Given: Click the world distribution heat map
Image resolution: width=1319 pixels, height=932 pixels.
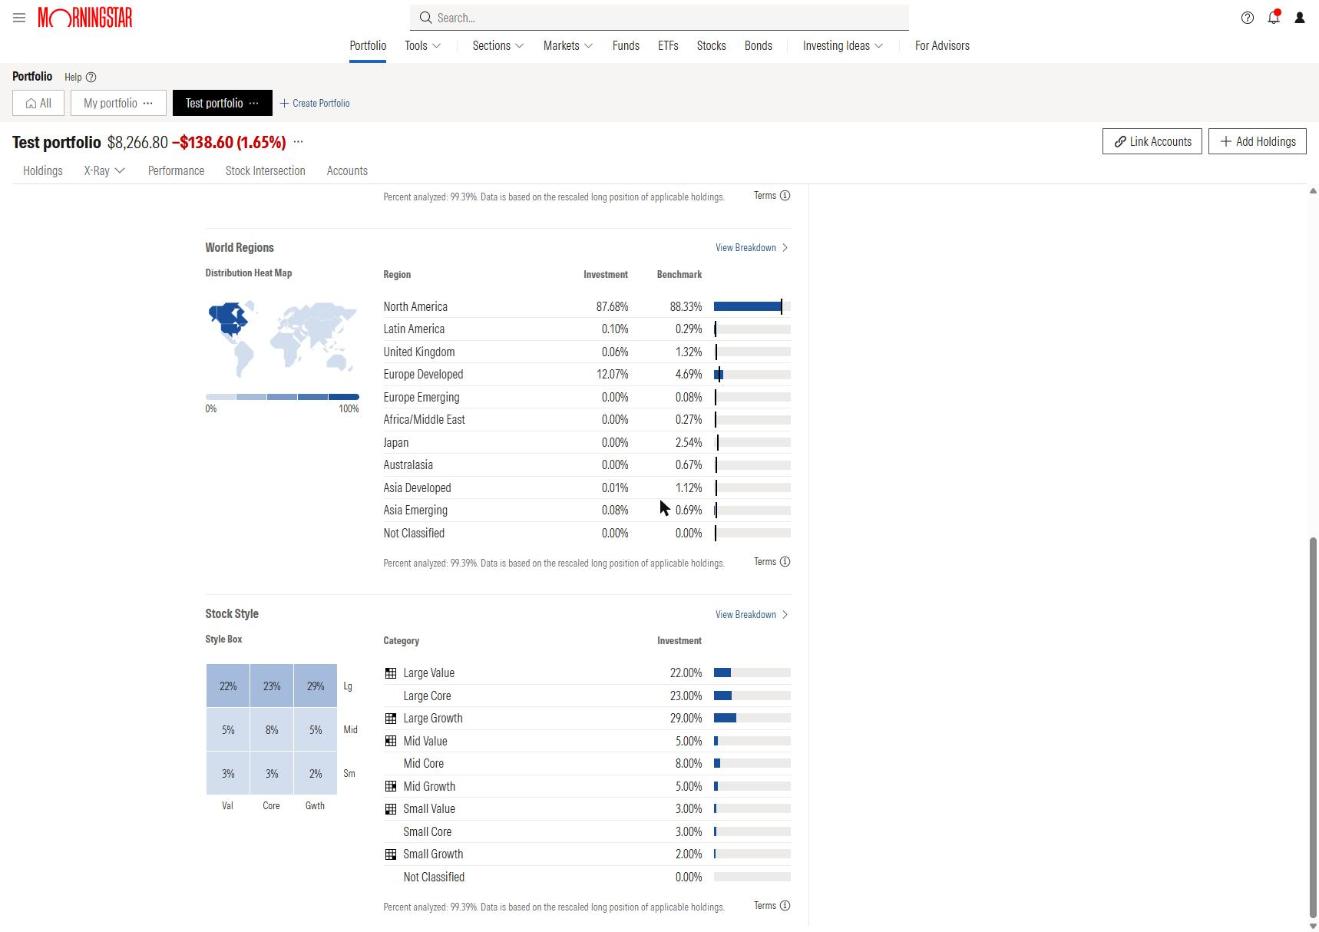Looking at the screenshot, I should (x=282, y=339).
